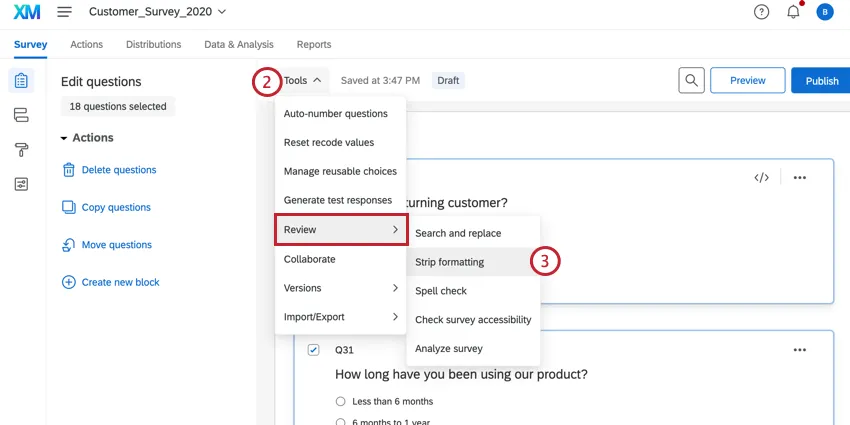Viewport: 850px width, 425px height.
Task: Open the Help question mark icon
Action: tap(762, 12)
